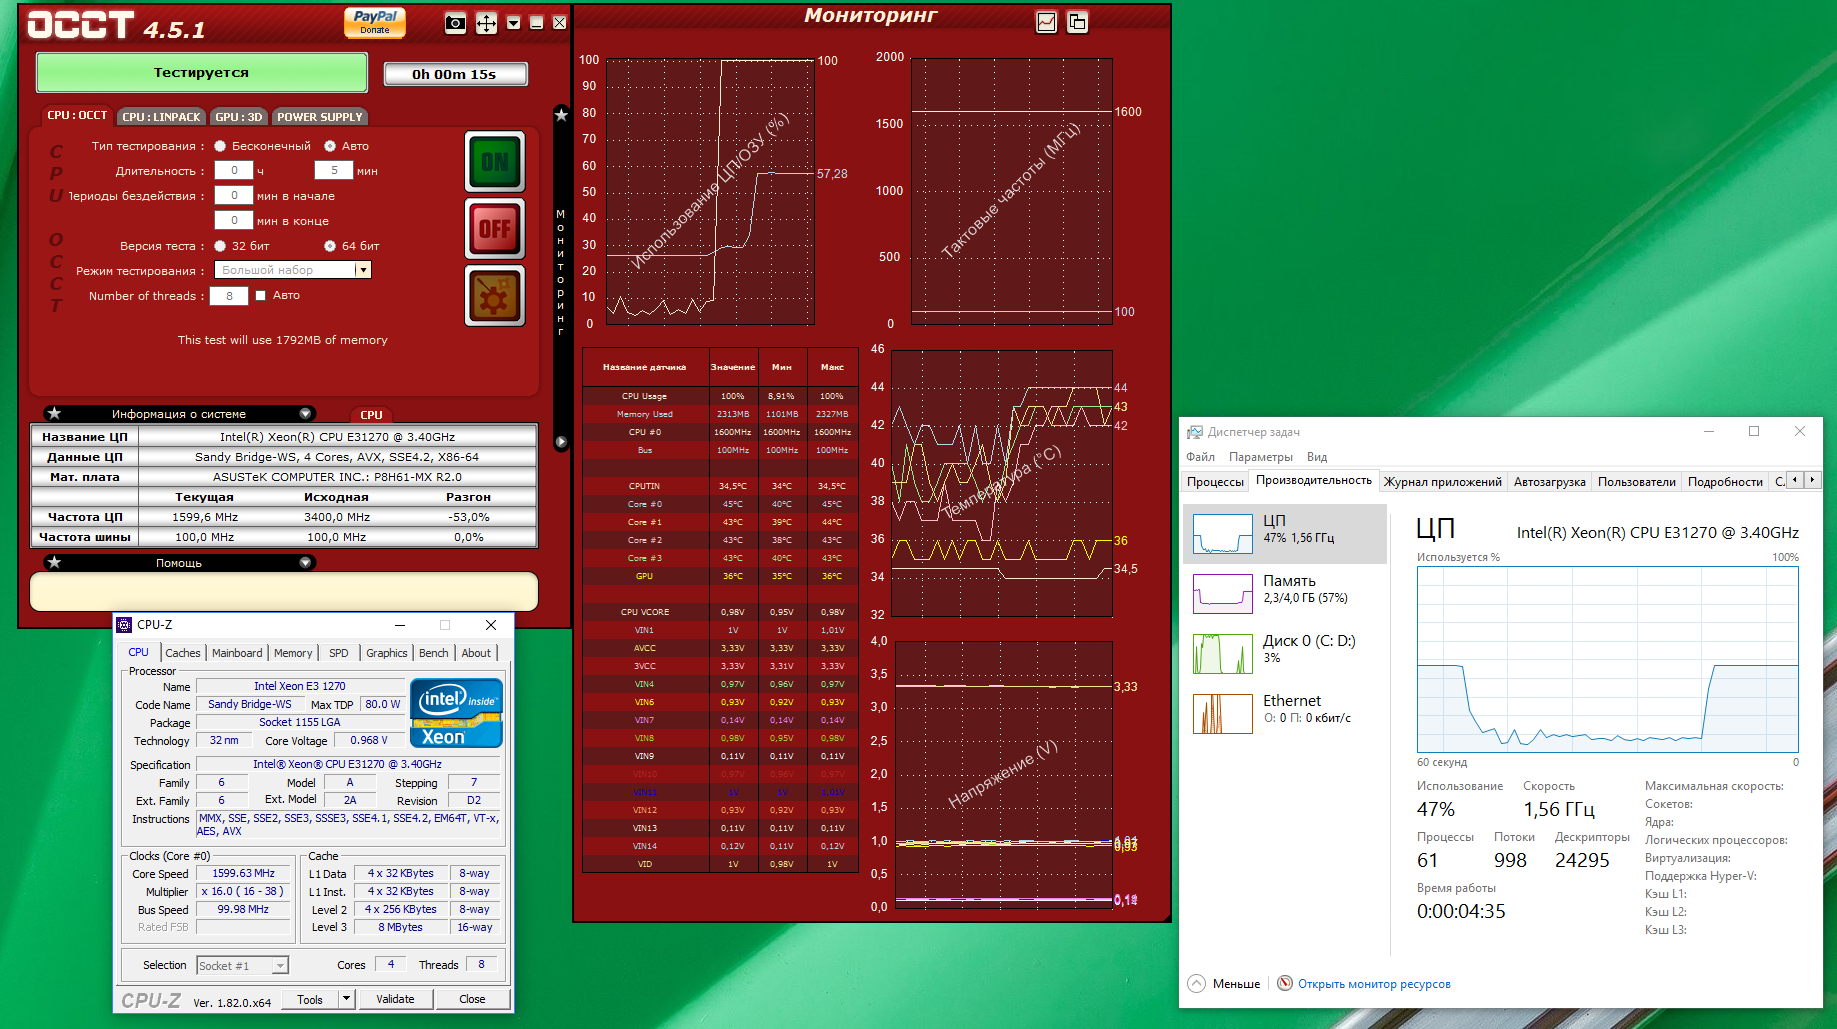Click the red OFF stop button

(495, 229)
